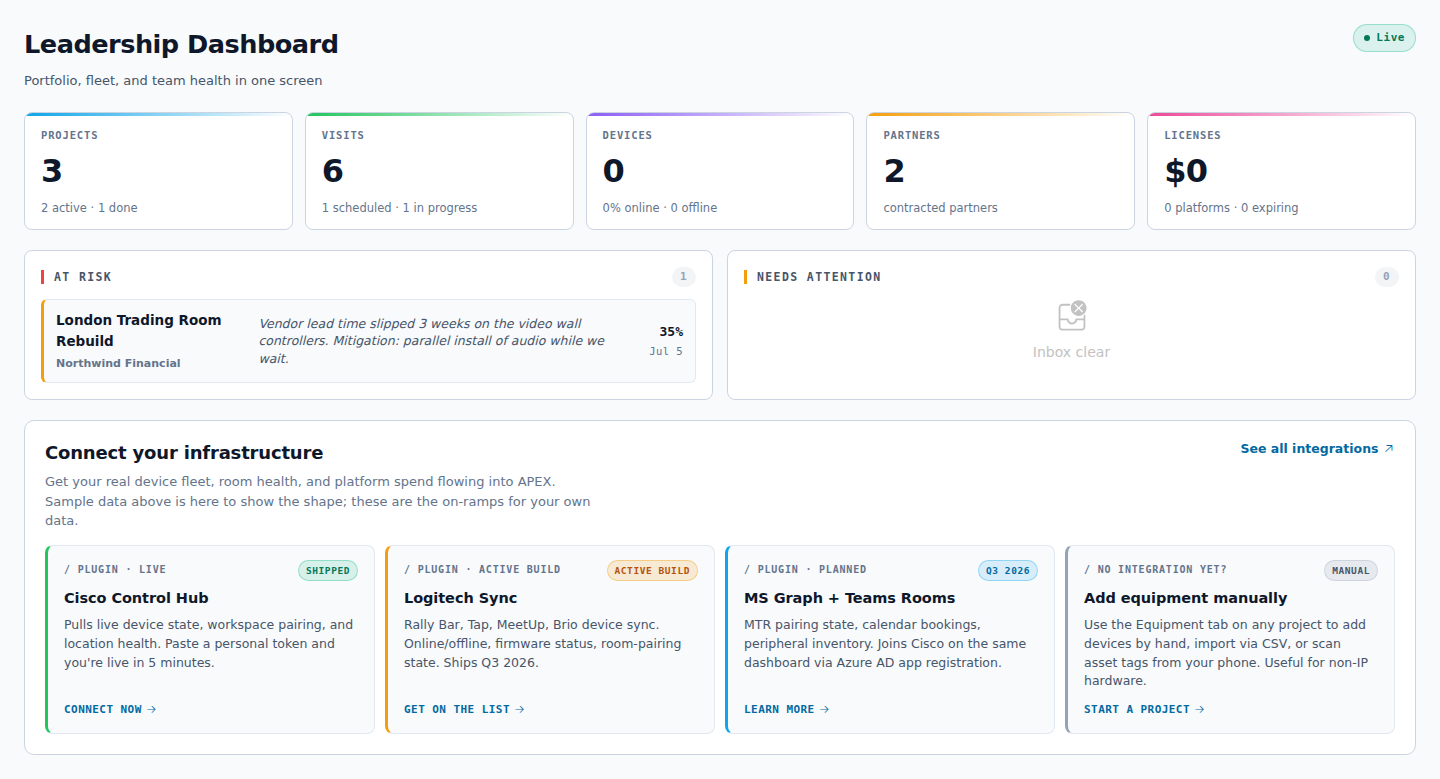Open the Devices summary card
Screen dimensions: 1440x779
pos(720,171)
